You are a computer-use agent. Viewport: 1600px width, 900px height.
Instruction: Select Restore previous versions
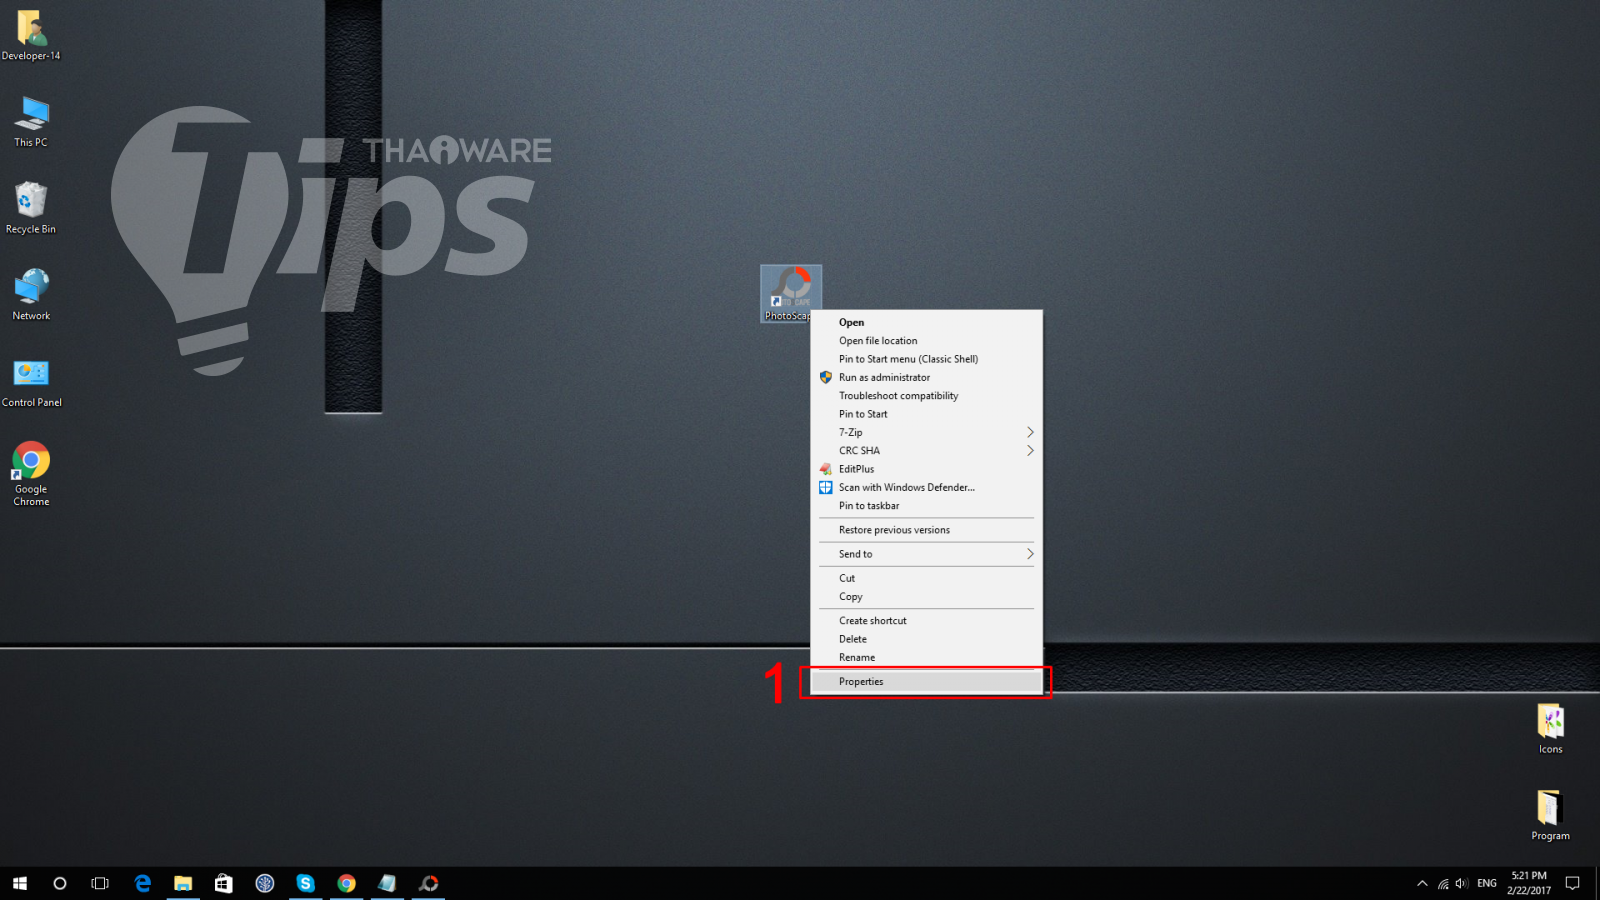[x=926, y=530]
